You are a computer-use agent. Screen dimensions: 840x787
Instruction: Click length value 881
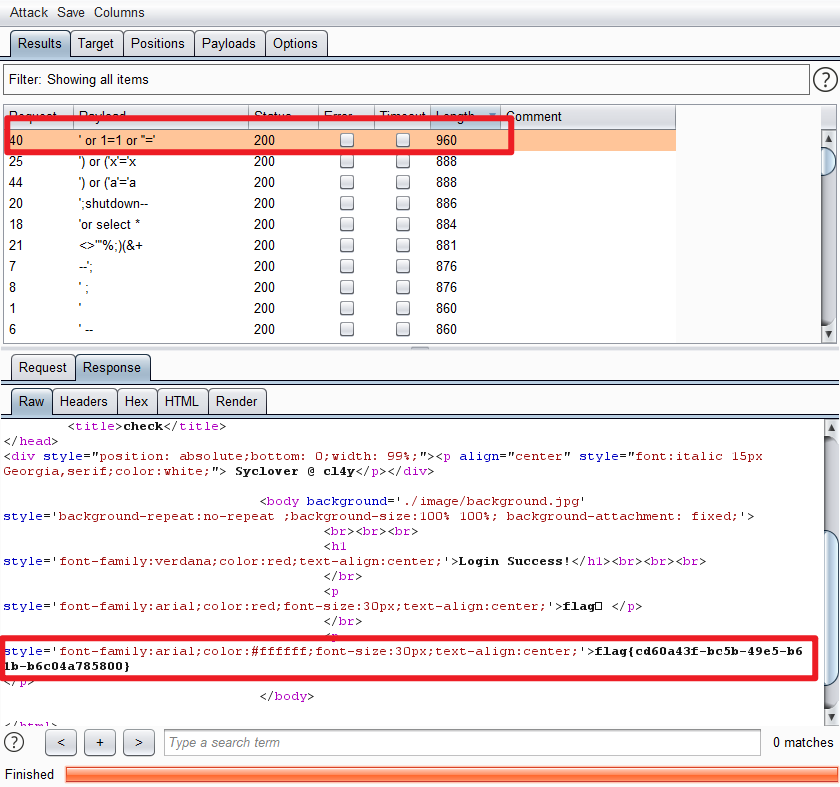[446, 245]
